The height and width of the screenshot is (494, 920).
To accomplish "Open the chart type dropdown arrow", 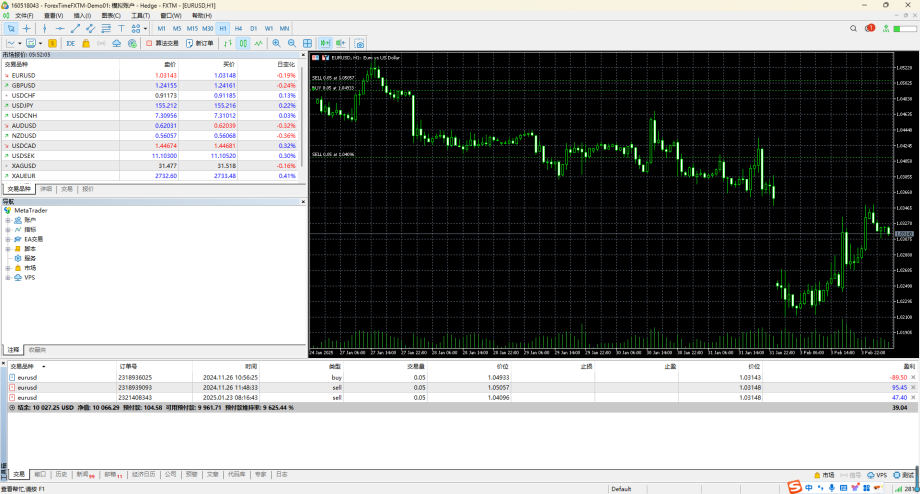I will [20, 43].
